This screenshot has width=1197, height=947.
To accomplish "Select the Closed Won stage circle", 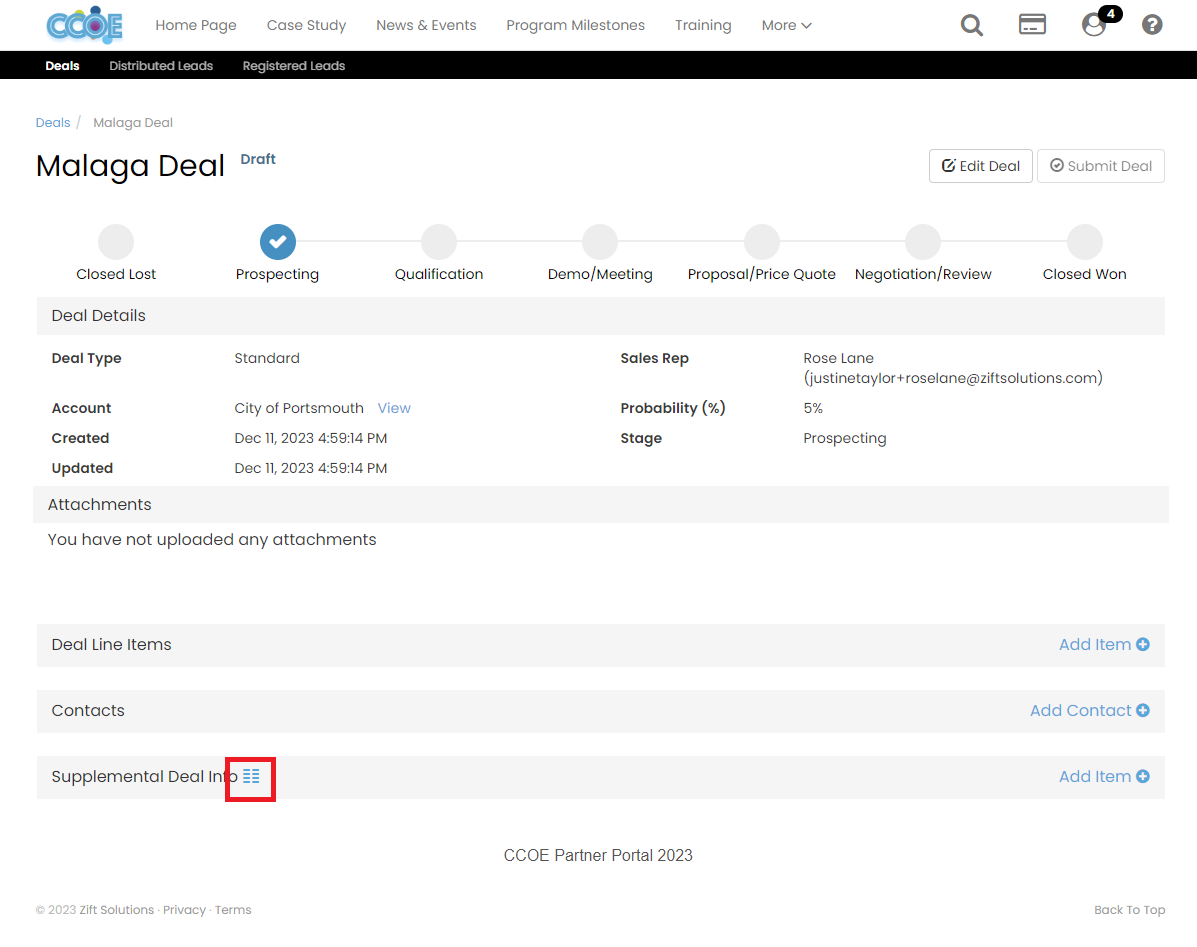I will [x=1085, y=242].
